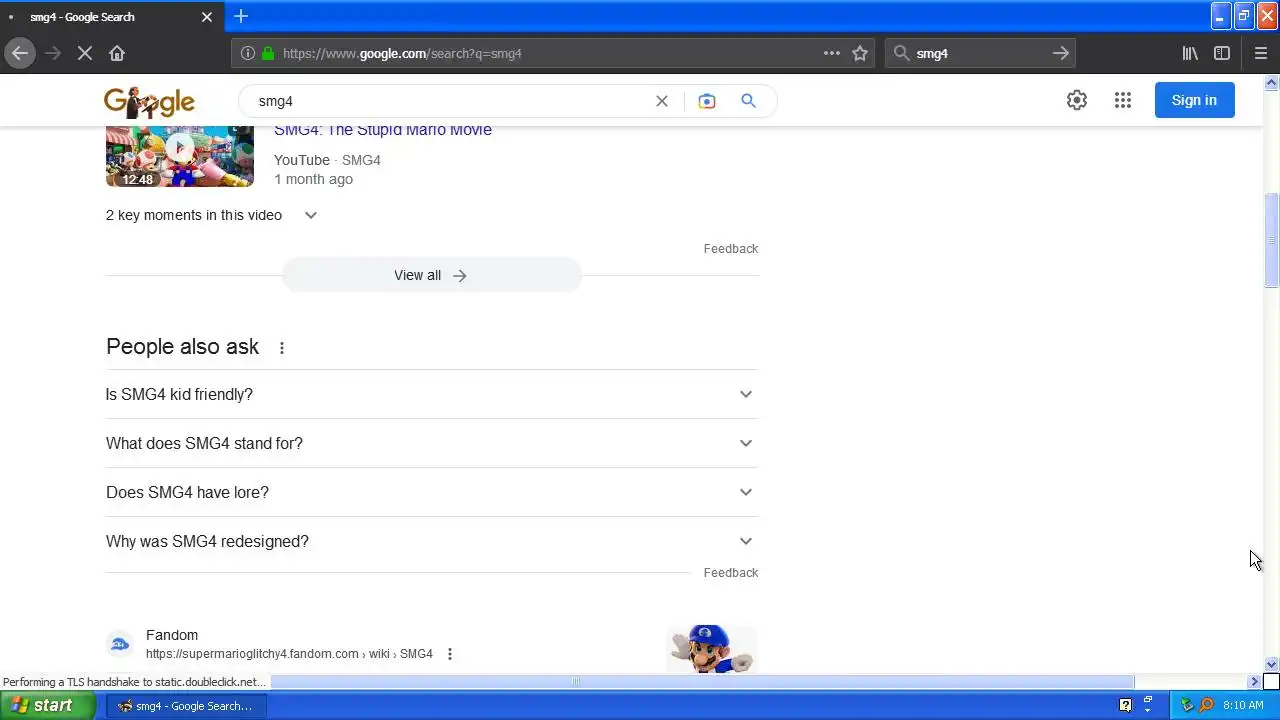Viewport: 1280px width, 720px height.
Task: Click the Google magnifier search button
Action: point(748,101)
